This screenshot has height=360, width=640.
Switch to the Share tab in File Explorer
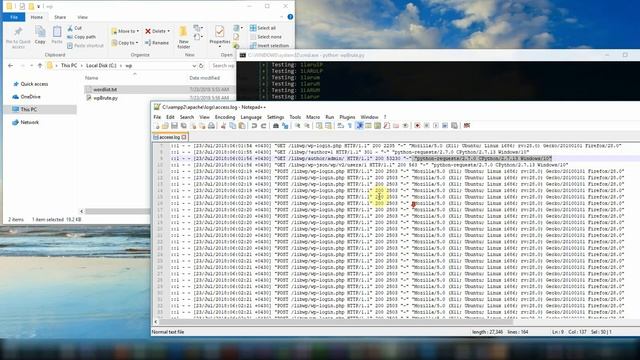[60, 17]
